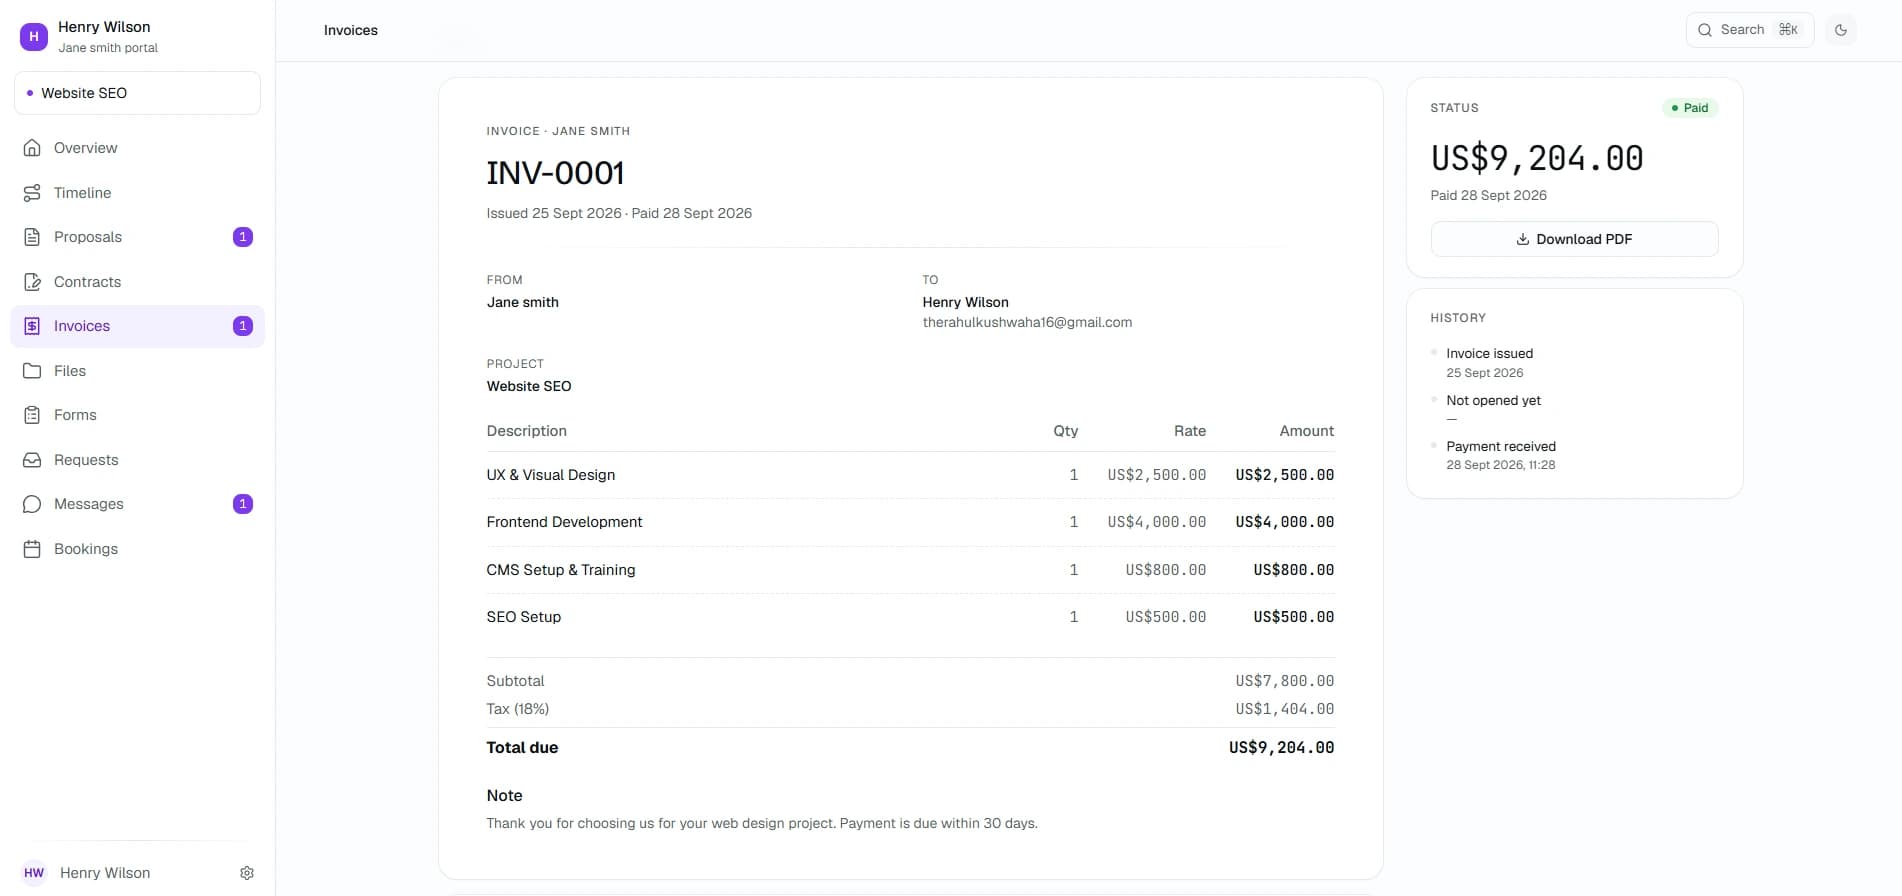The image size is (1902, 896).
Task: Click the therahulkushwaha16@gmail.com email
Action: tap(1027, 322)
